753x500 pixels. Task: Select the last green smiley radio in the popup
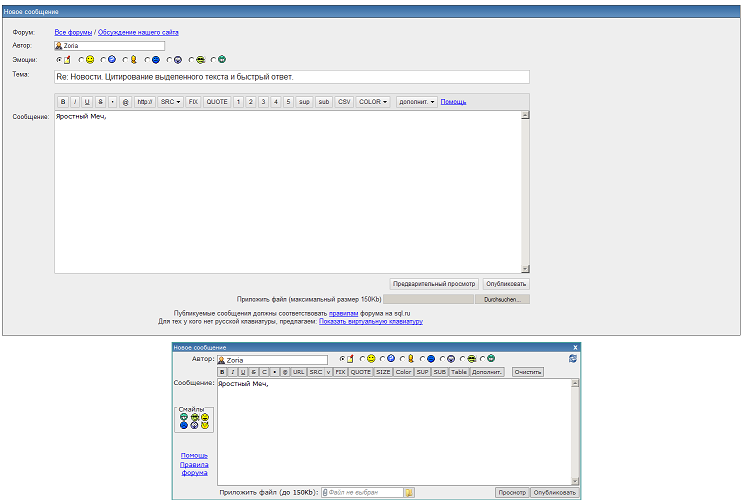click(x=482, y=359)
